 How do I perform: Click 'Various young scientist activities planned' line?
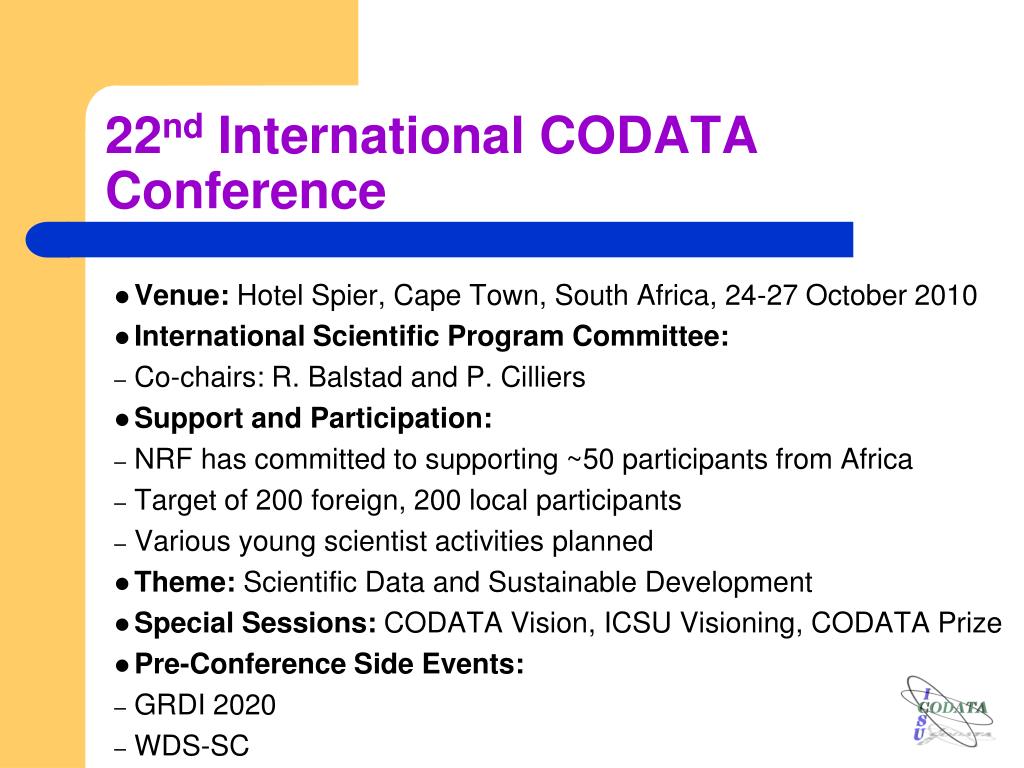394,542
